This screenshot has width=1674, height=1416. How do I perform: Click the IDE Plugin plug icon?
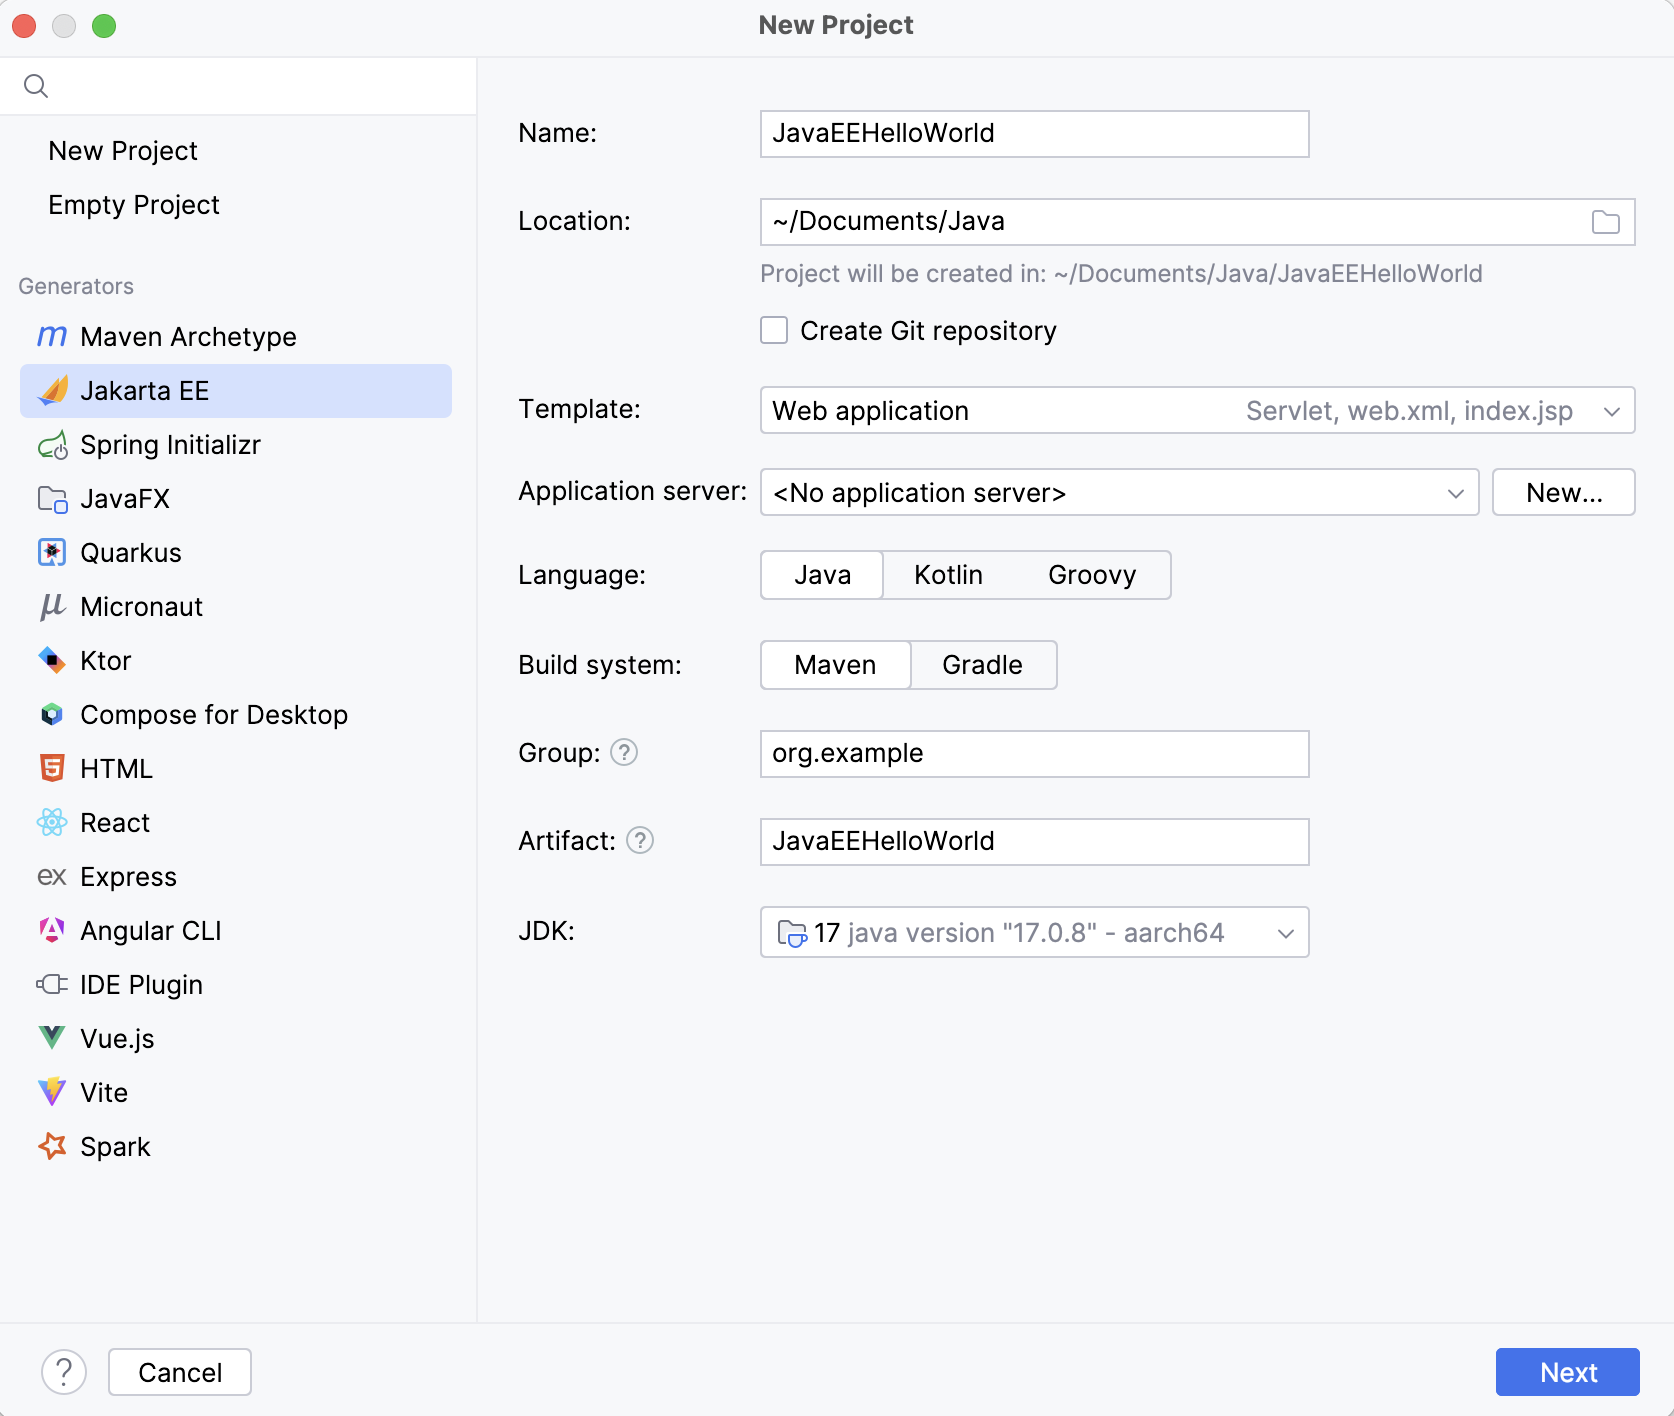[52, 985]
